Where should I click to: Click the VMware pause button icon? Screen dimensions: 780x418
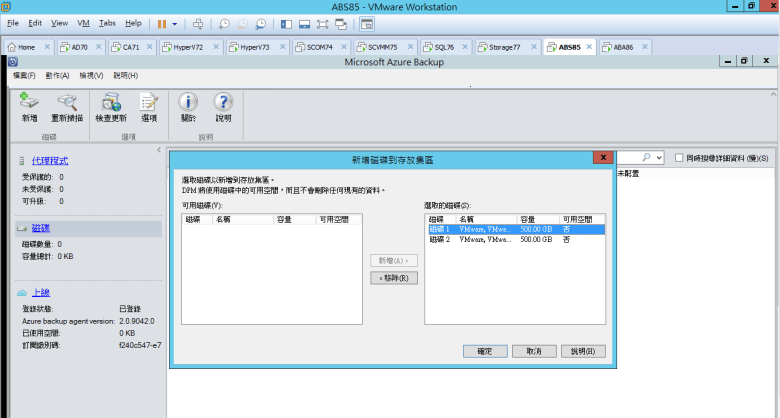(x=161, y=22)
